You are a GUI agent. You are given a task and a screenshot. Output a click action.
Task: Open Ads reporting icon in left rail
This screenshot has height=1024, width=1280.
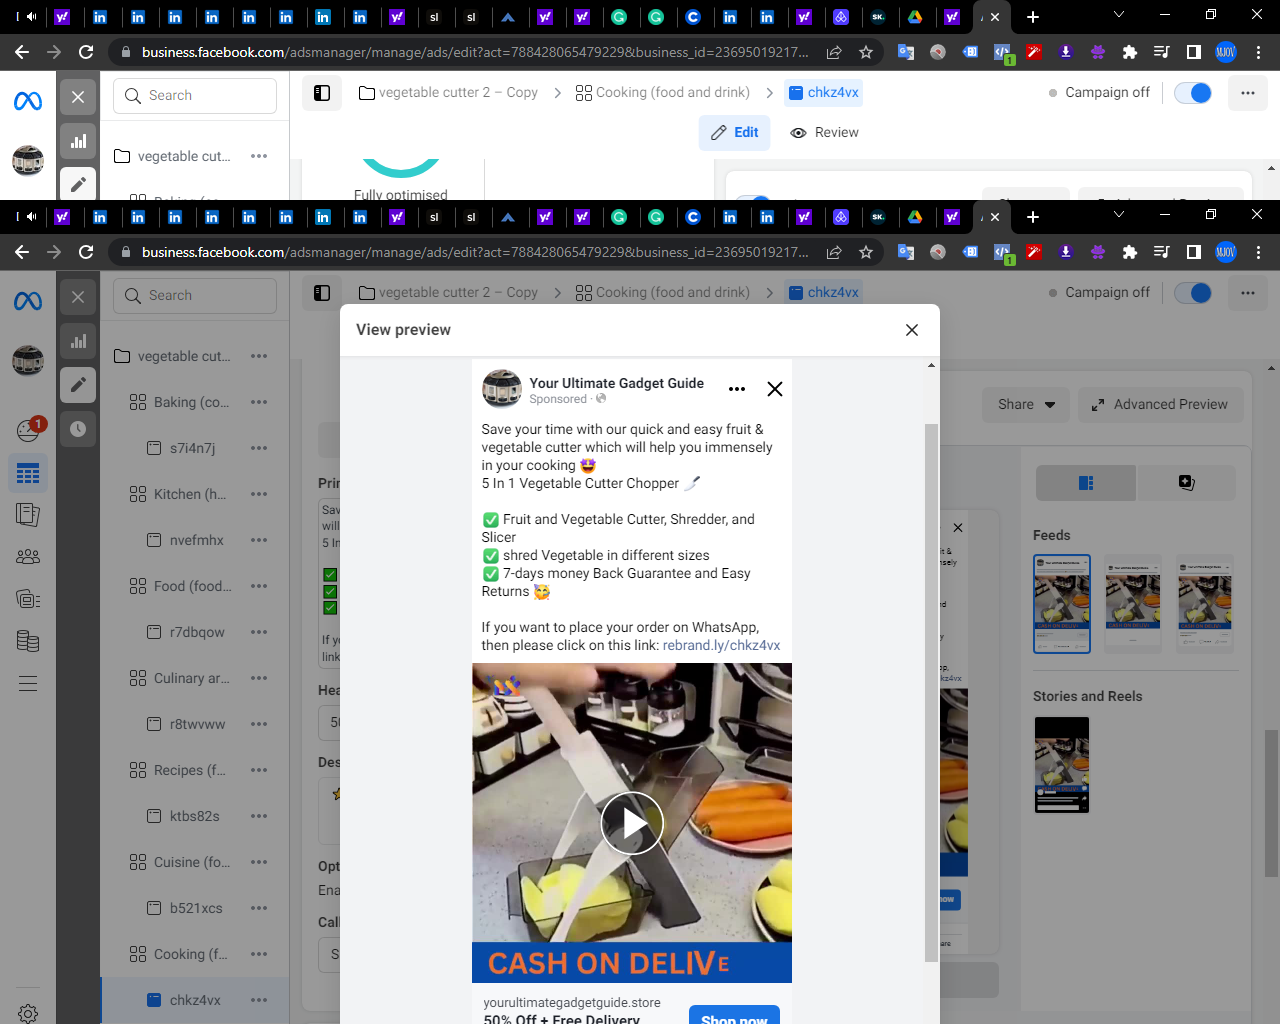coord(28,515)
